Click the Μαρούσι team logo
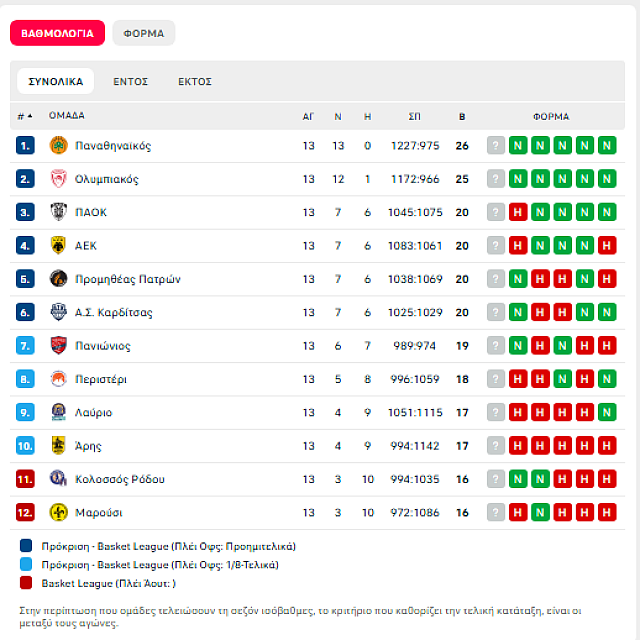This screenshot has height=640, width=640. (x=58, y=513)
